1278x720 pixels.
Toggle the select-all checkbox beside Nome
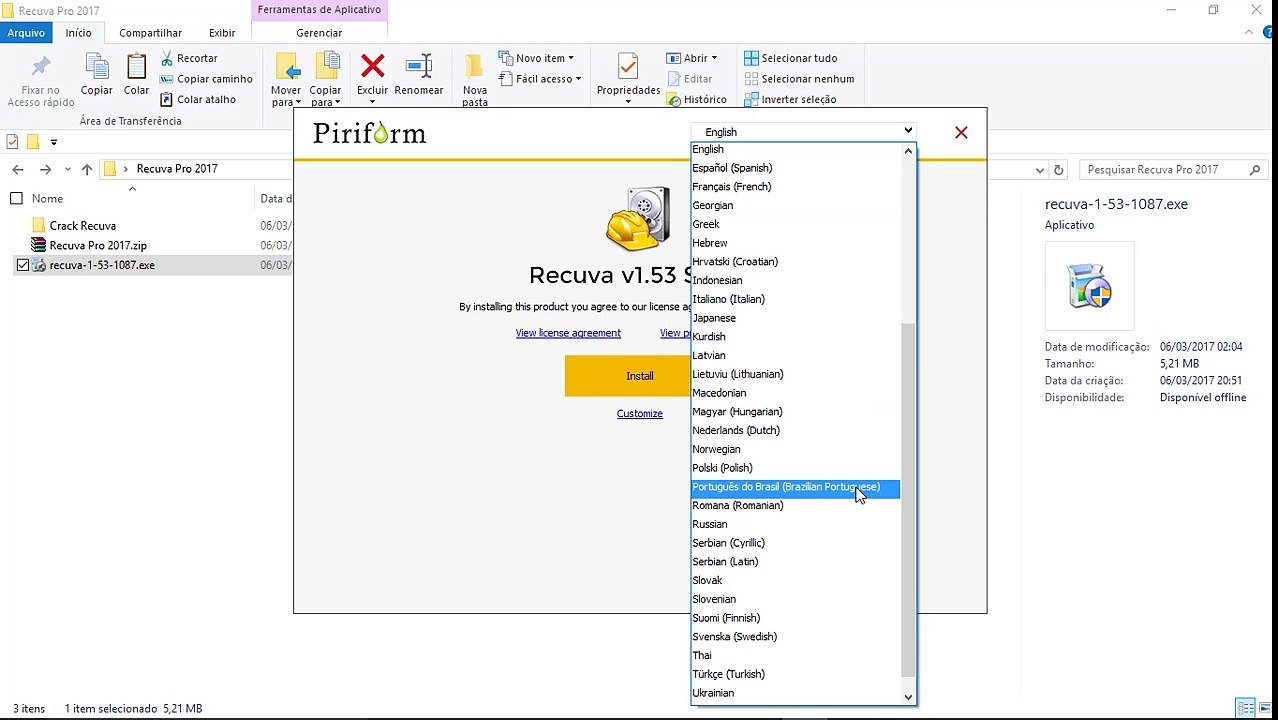pyautogui.click(x=16, y=198)
